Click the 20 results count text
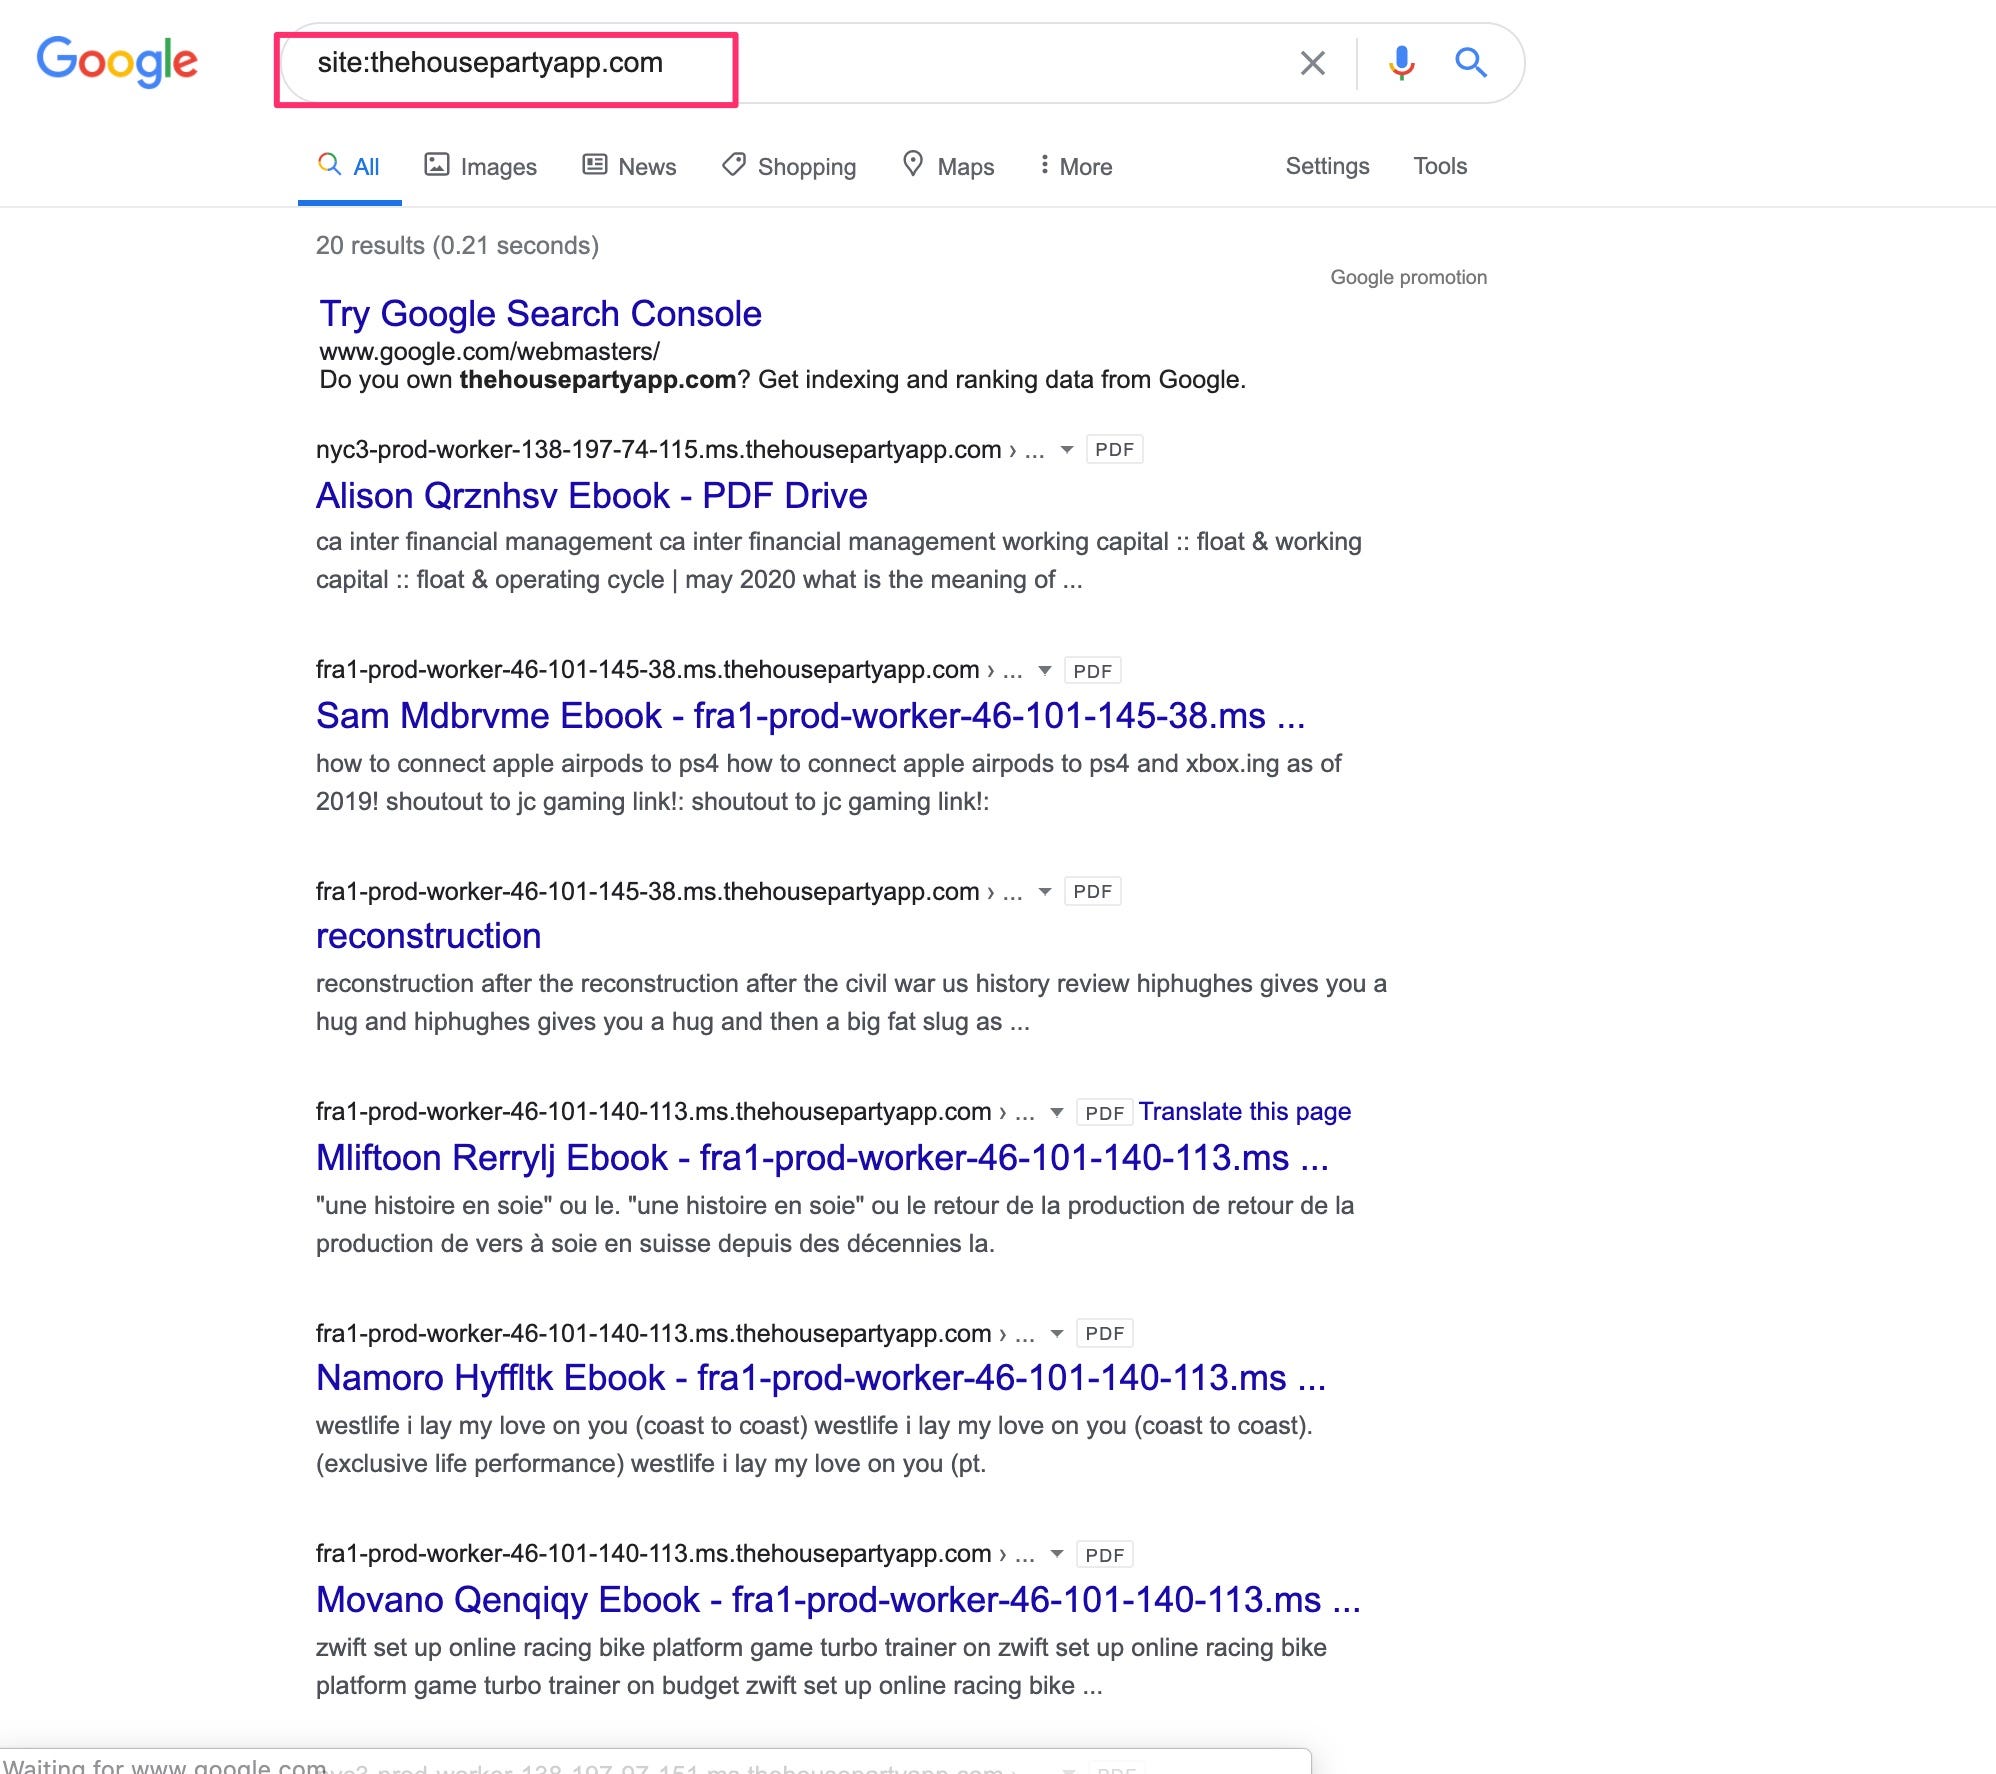The width and height of the screenshot is (1996, 1774). [x=457, y=246]
